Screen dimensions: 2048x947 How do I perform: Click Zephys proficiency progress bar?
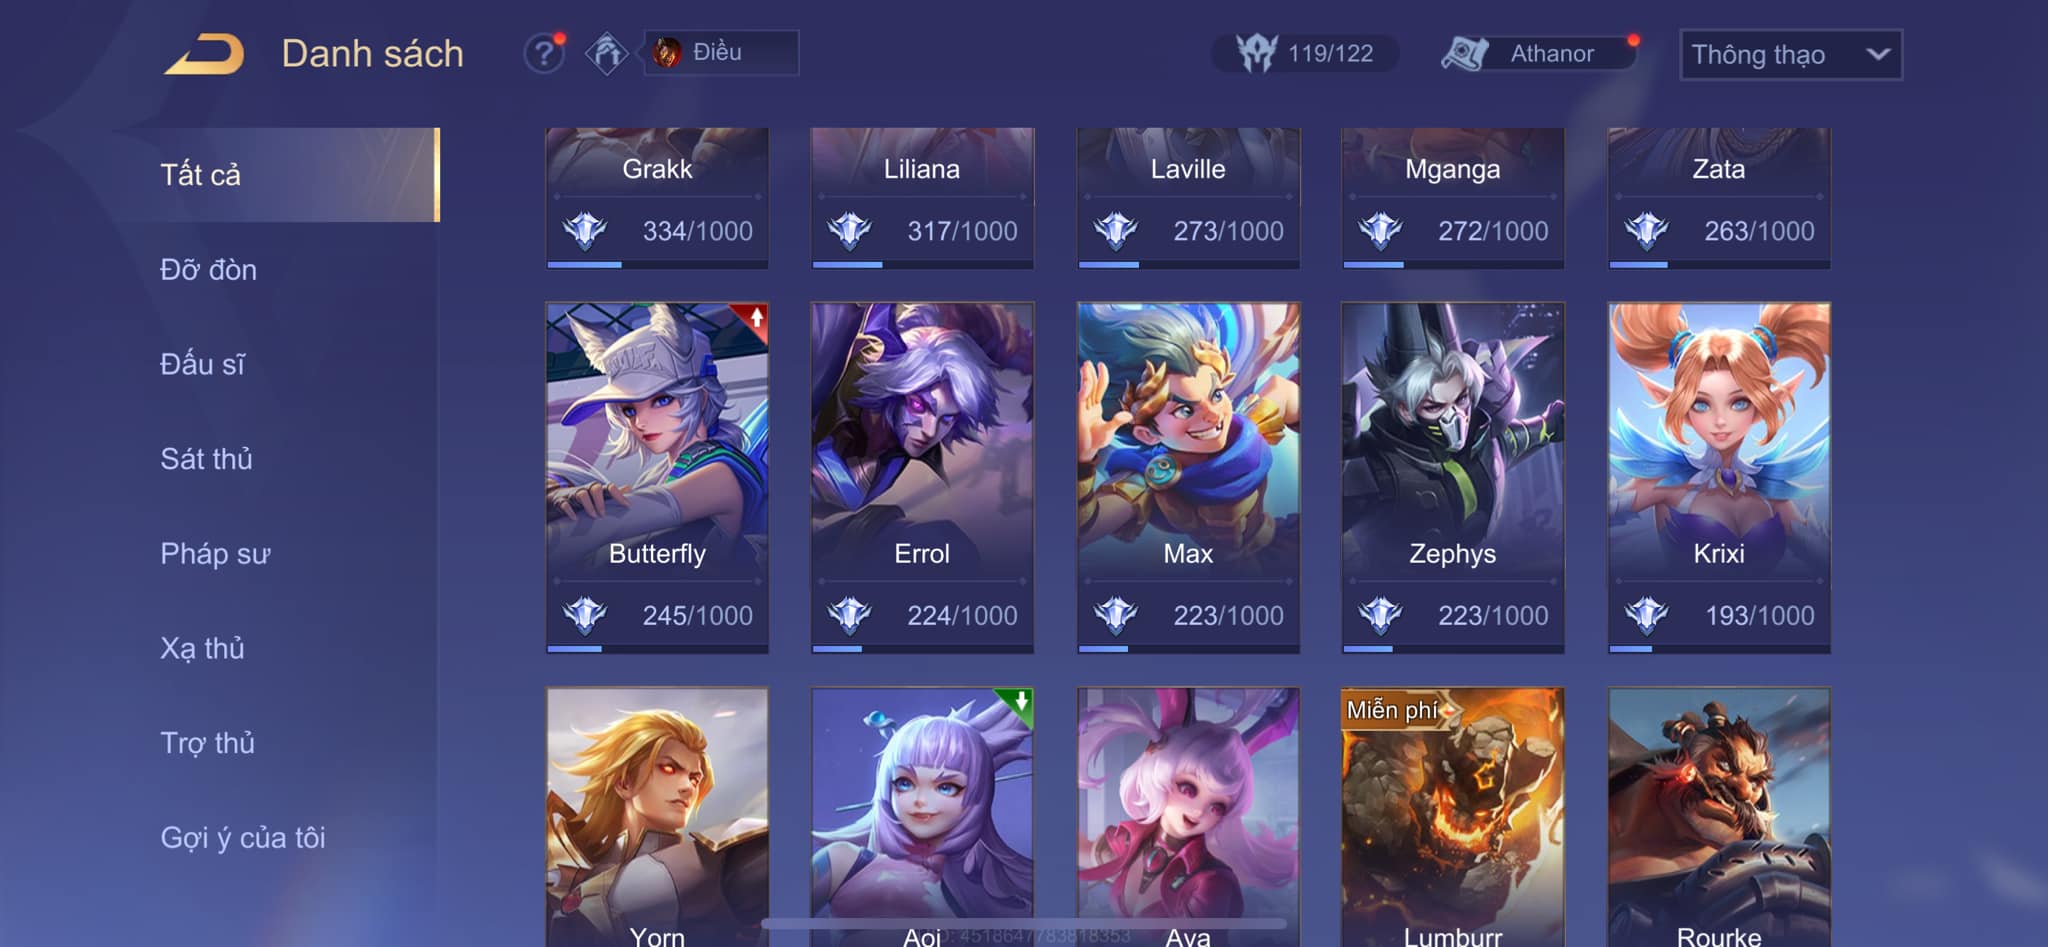pyautogui.click(x=1452, y=649)
